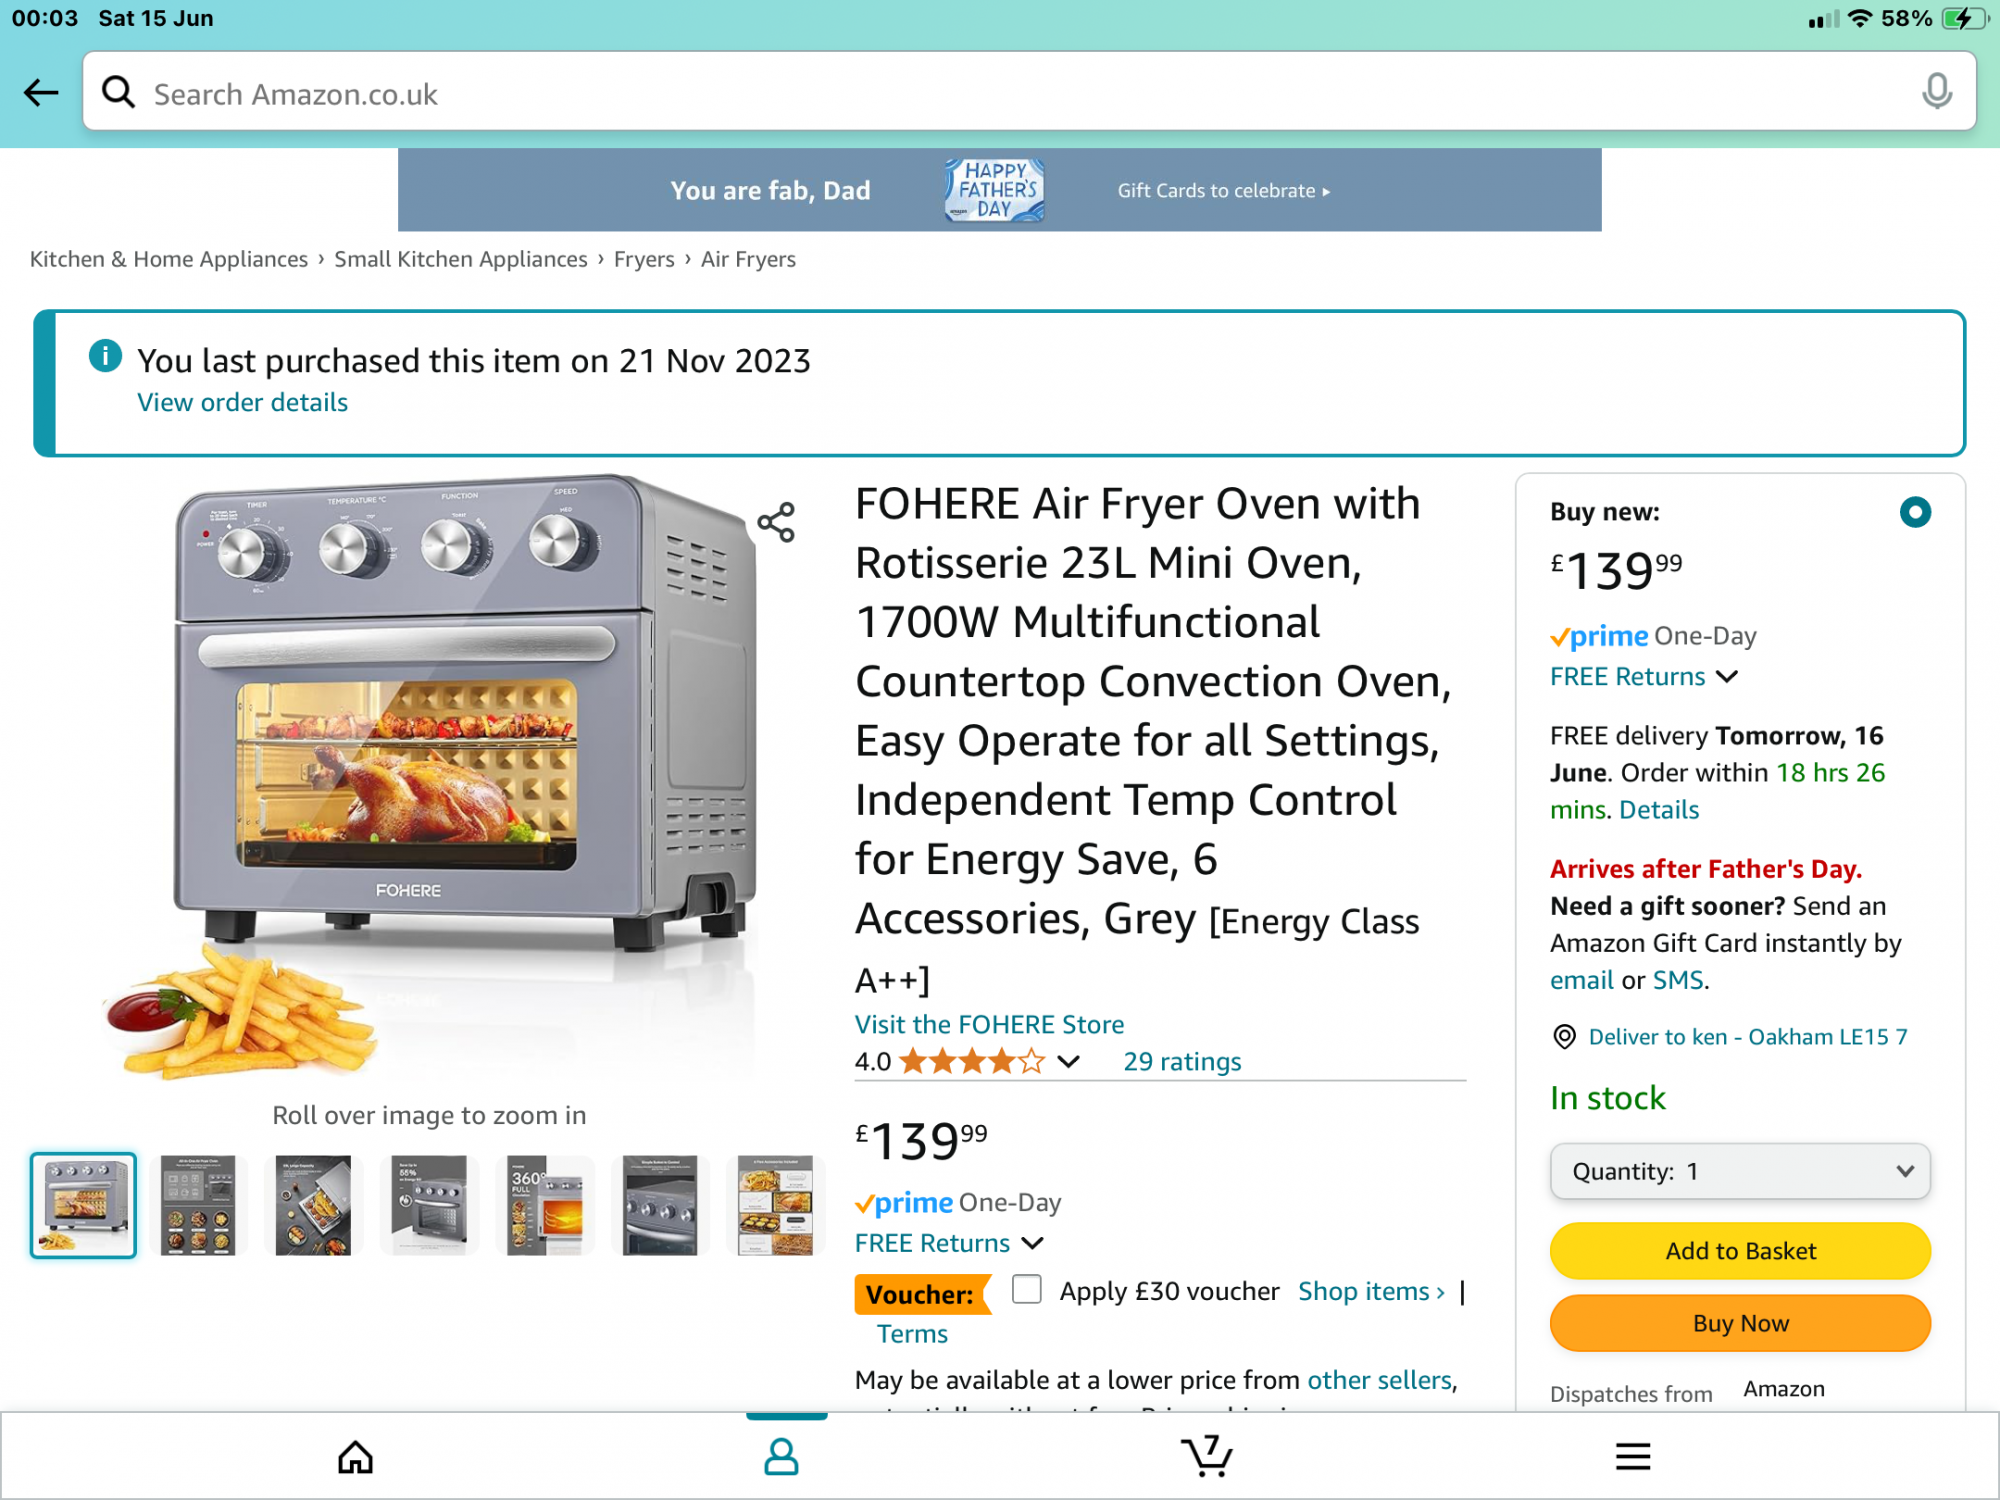Tap the back arrow icon
Image resolution: width=2000 pixels, height=1500 pixels.
[x=41, y=93]
